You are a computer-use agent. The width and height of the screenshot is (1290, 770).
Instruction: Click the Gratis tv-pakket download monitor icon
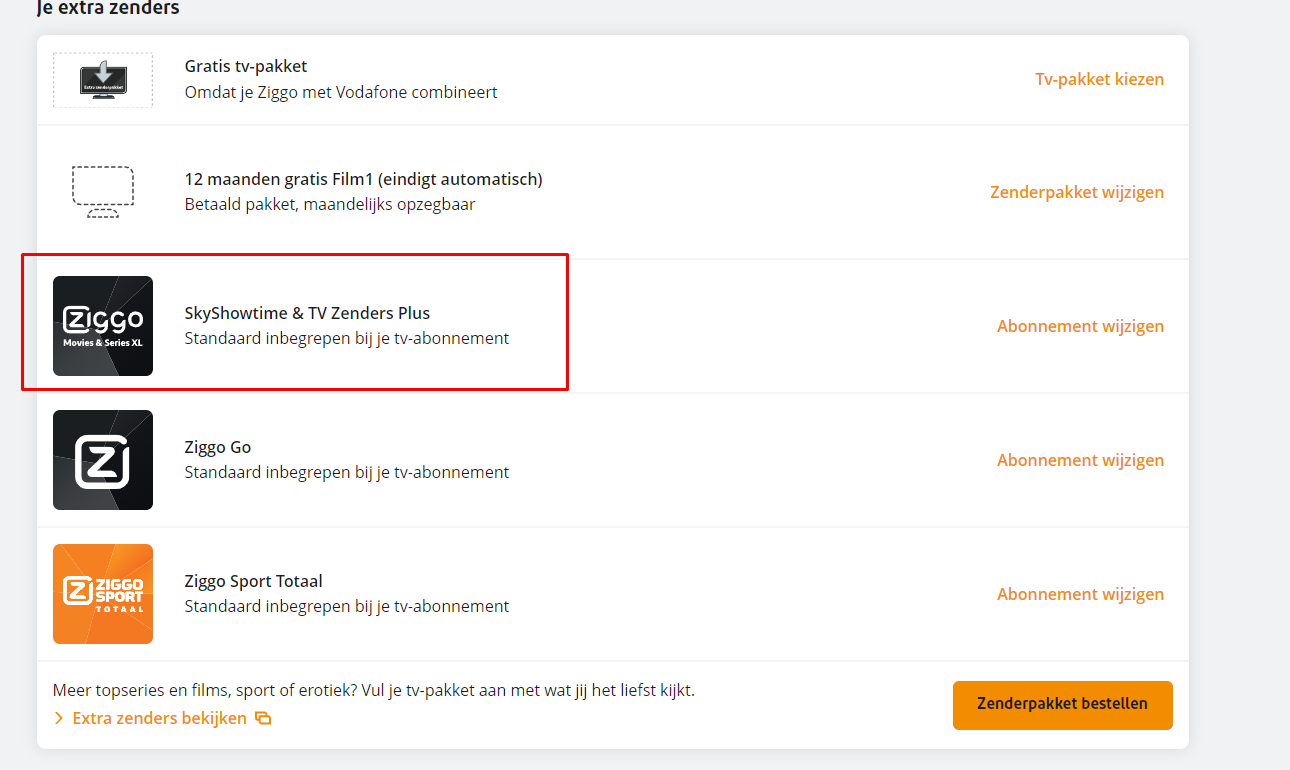103,80
